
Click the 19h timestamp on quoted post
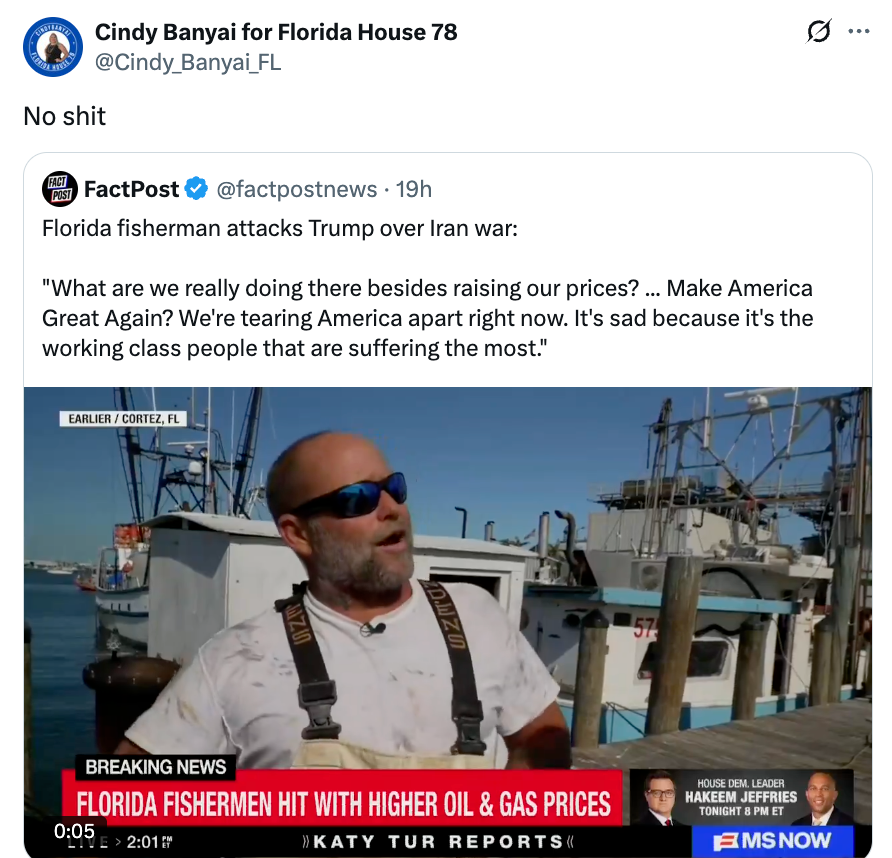coord(414,189)
